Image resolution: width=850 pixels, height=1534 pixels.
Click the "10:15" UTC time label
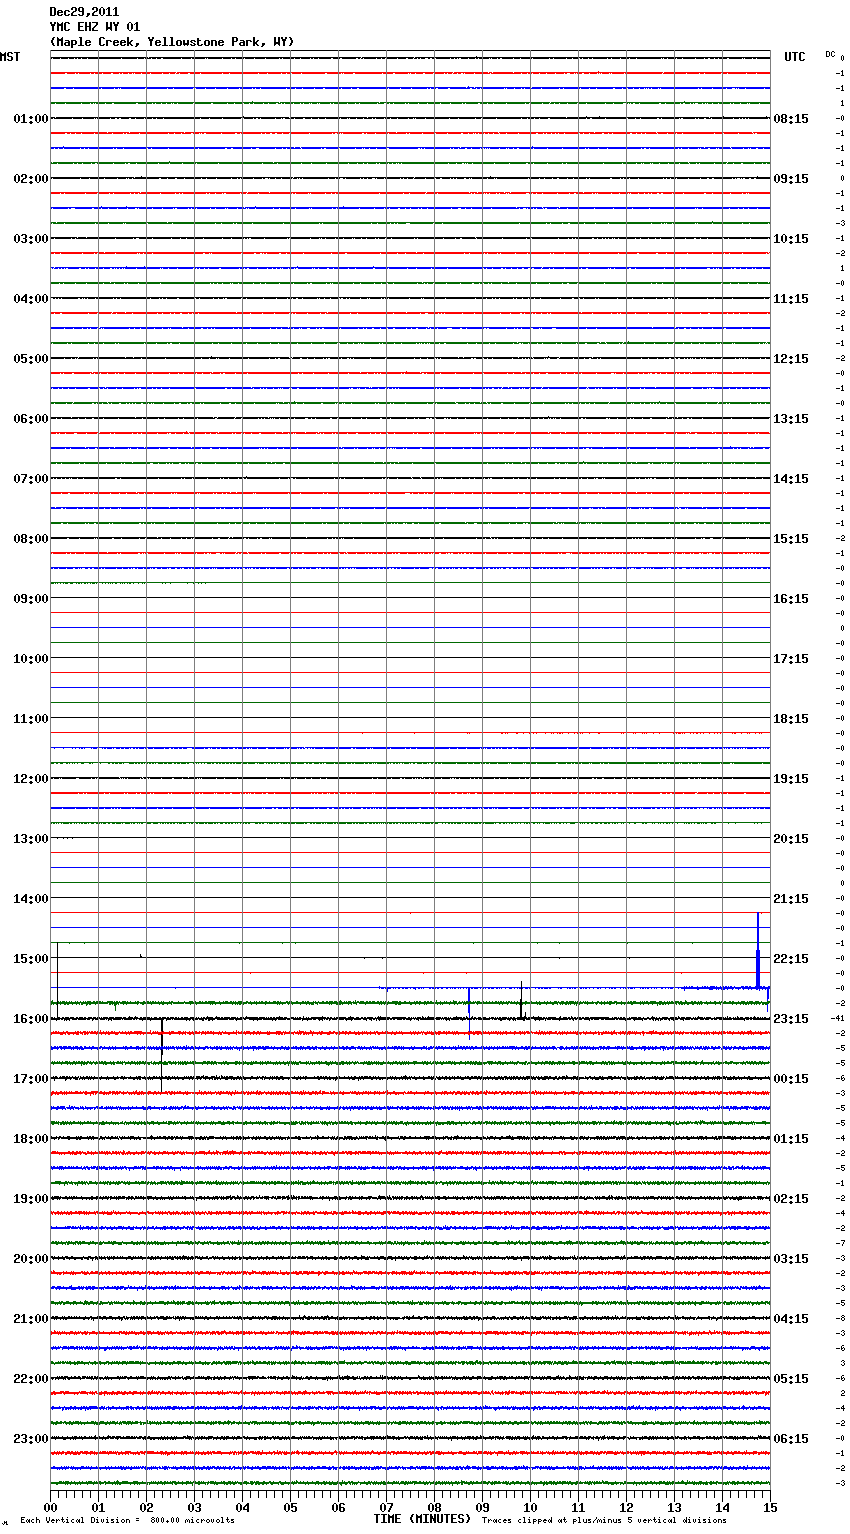791,239
